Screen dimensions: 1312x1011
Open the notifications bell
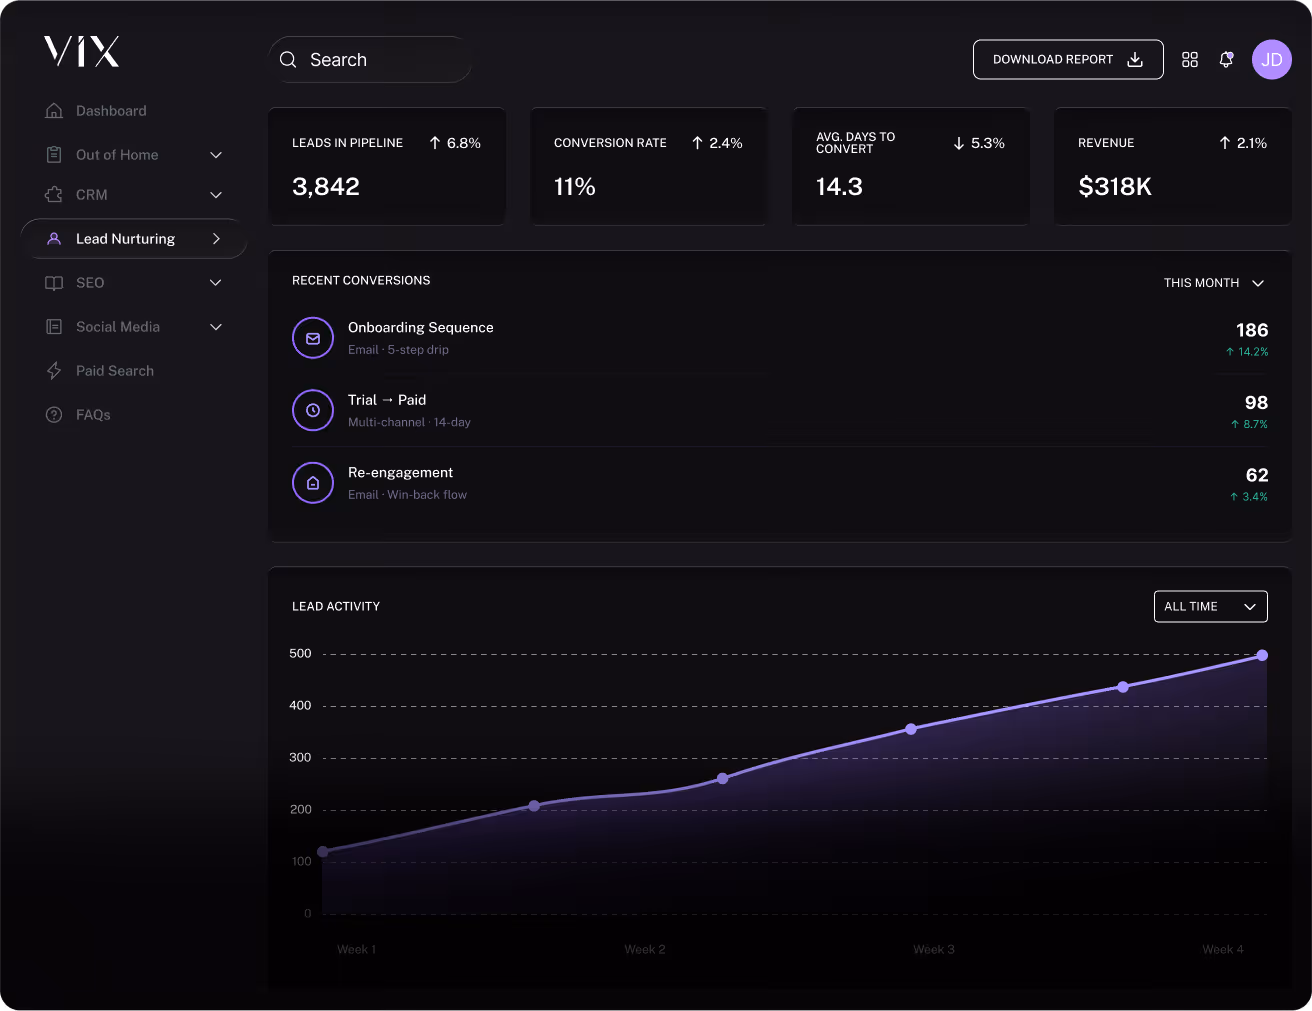point(1226,60)
